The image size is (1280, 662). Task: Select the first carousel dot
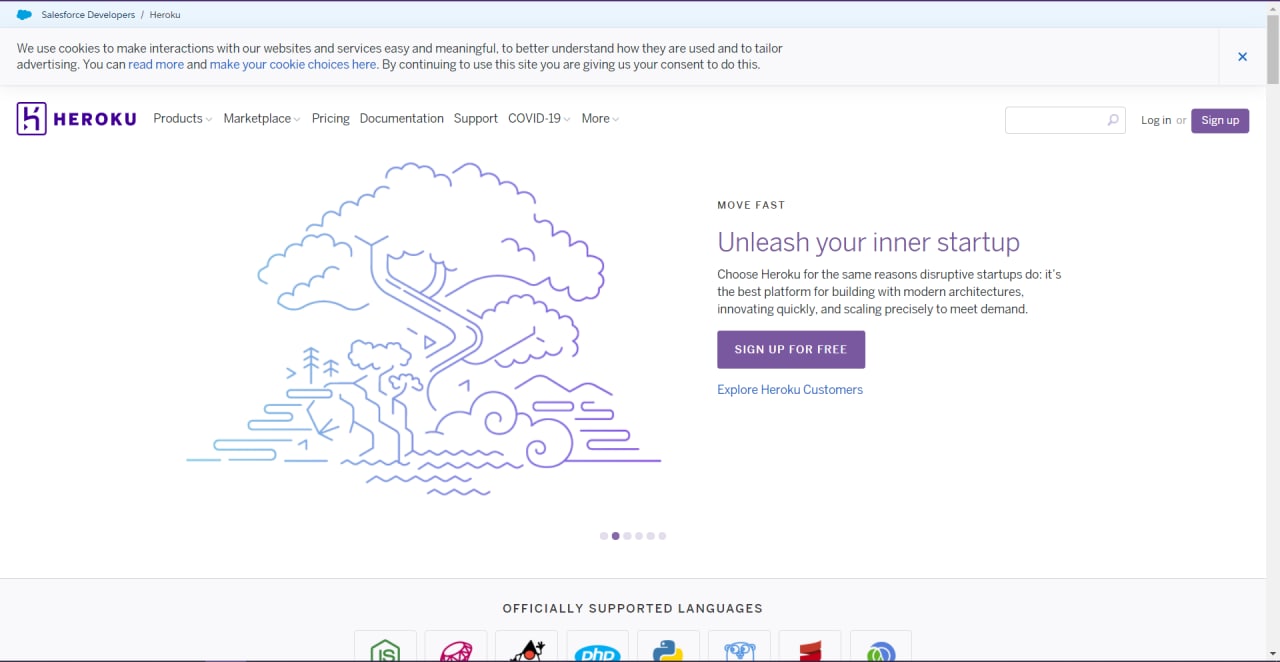[x=604, y=536]
